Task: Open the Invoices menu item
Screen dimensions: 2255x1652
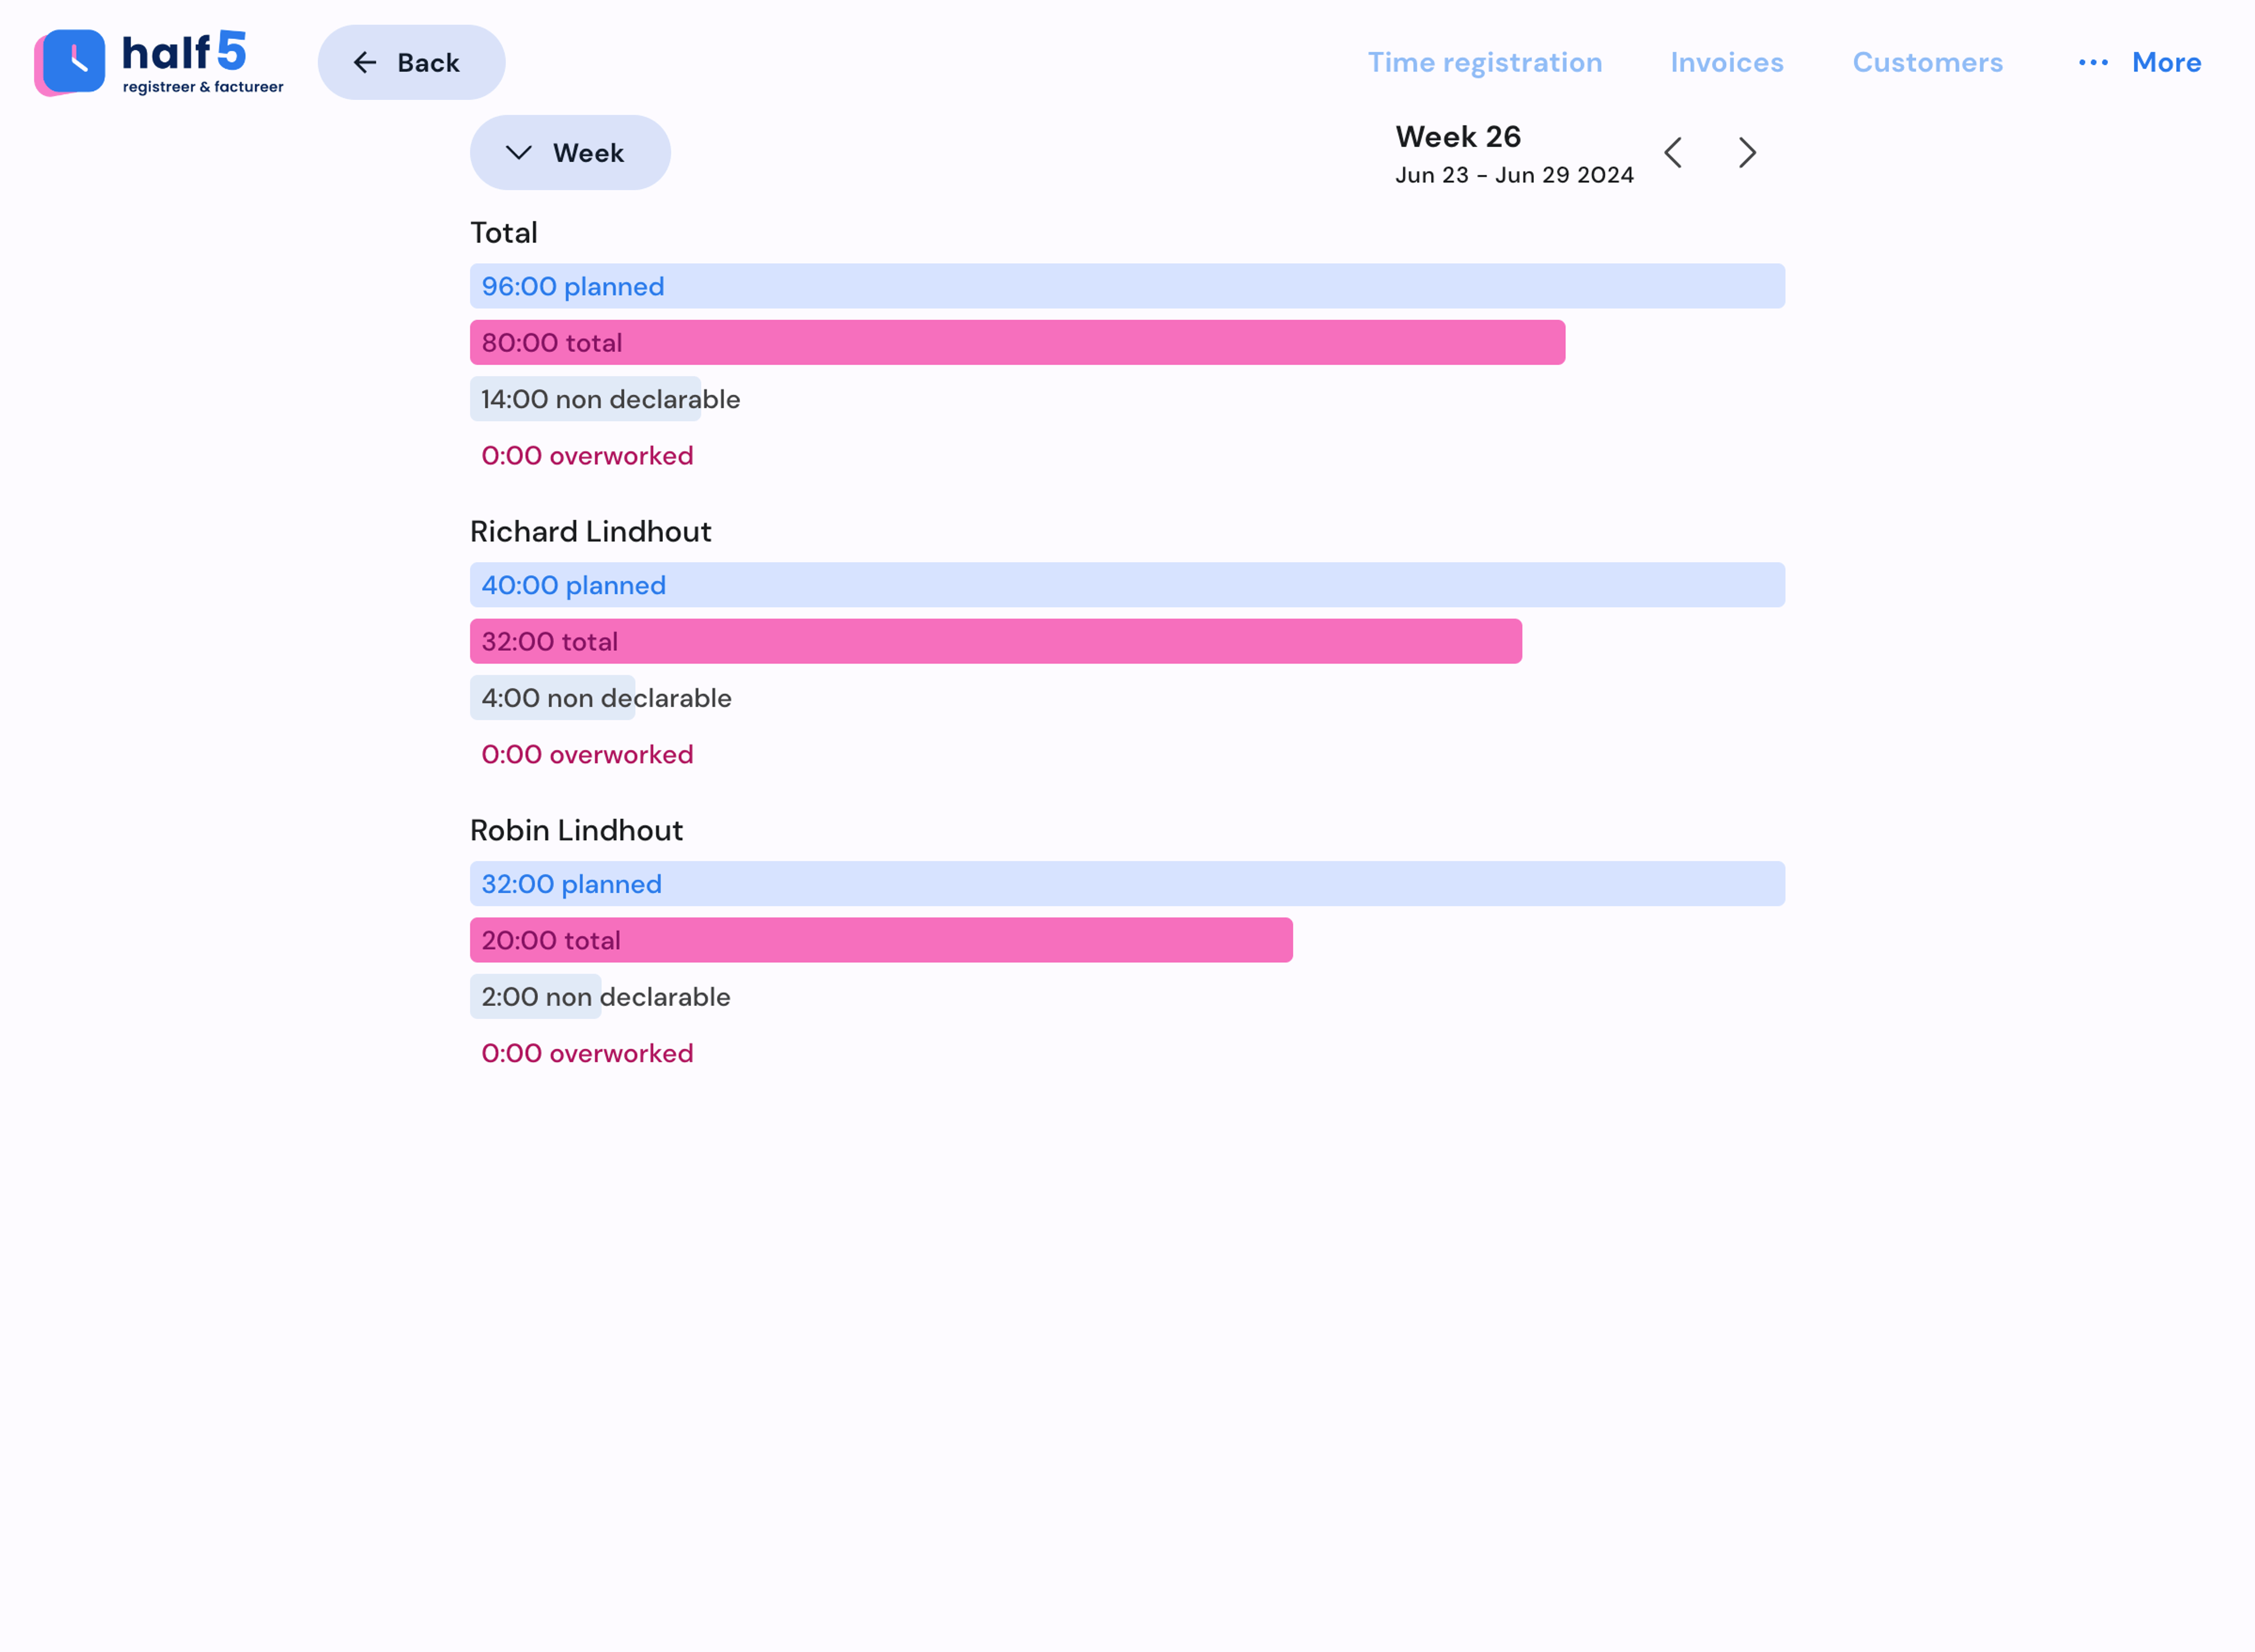Action: [x=1726, y=63]
